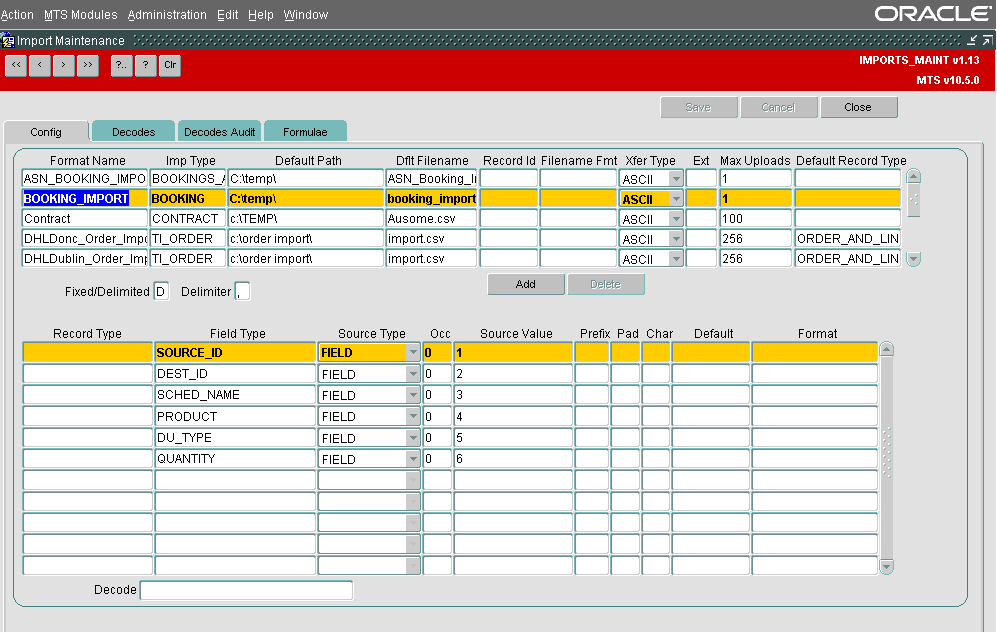Image resolution: width=997 pixels, height=632 pixels.
Task: Open Source Type dropdown for QUANTITY row
Action: tap(413, 458)
